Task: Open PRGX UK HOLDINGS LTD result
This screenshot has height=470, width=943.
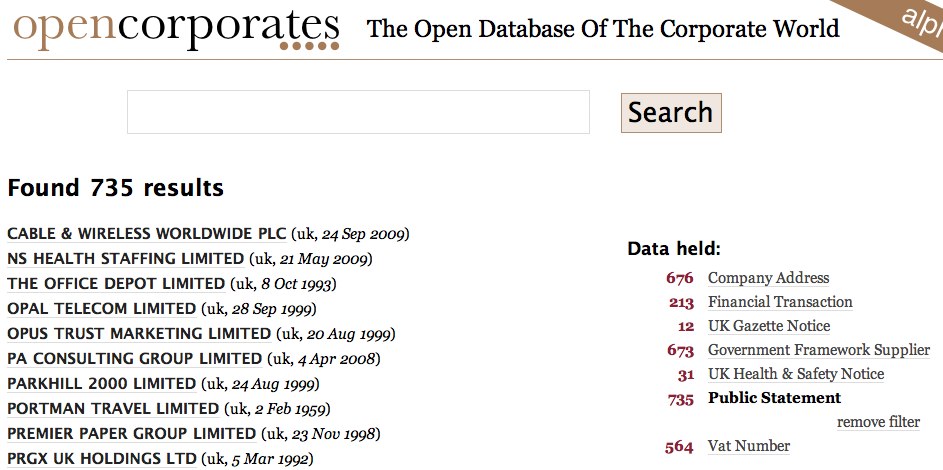Action: point(101,459)
